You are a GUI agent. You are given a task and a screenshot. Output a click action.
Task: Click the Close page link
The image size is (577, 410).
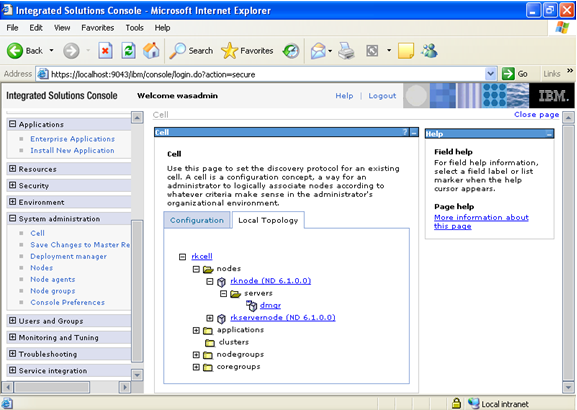537,114
